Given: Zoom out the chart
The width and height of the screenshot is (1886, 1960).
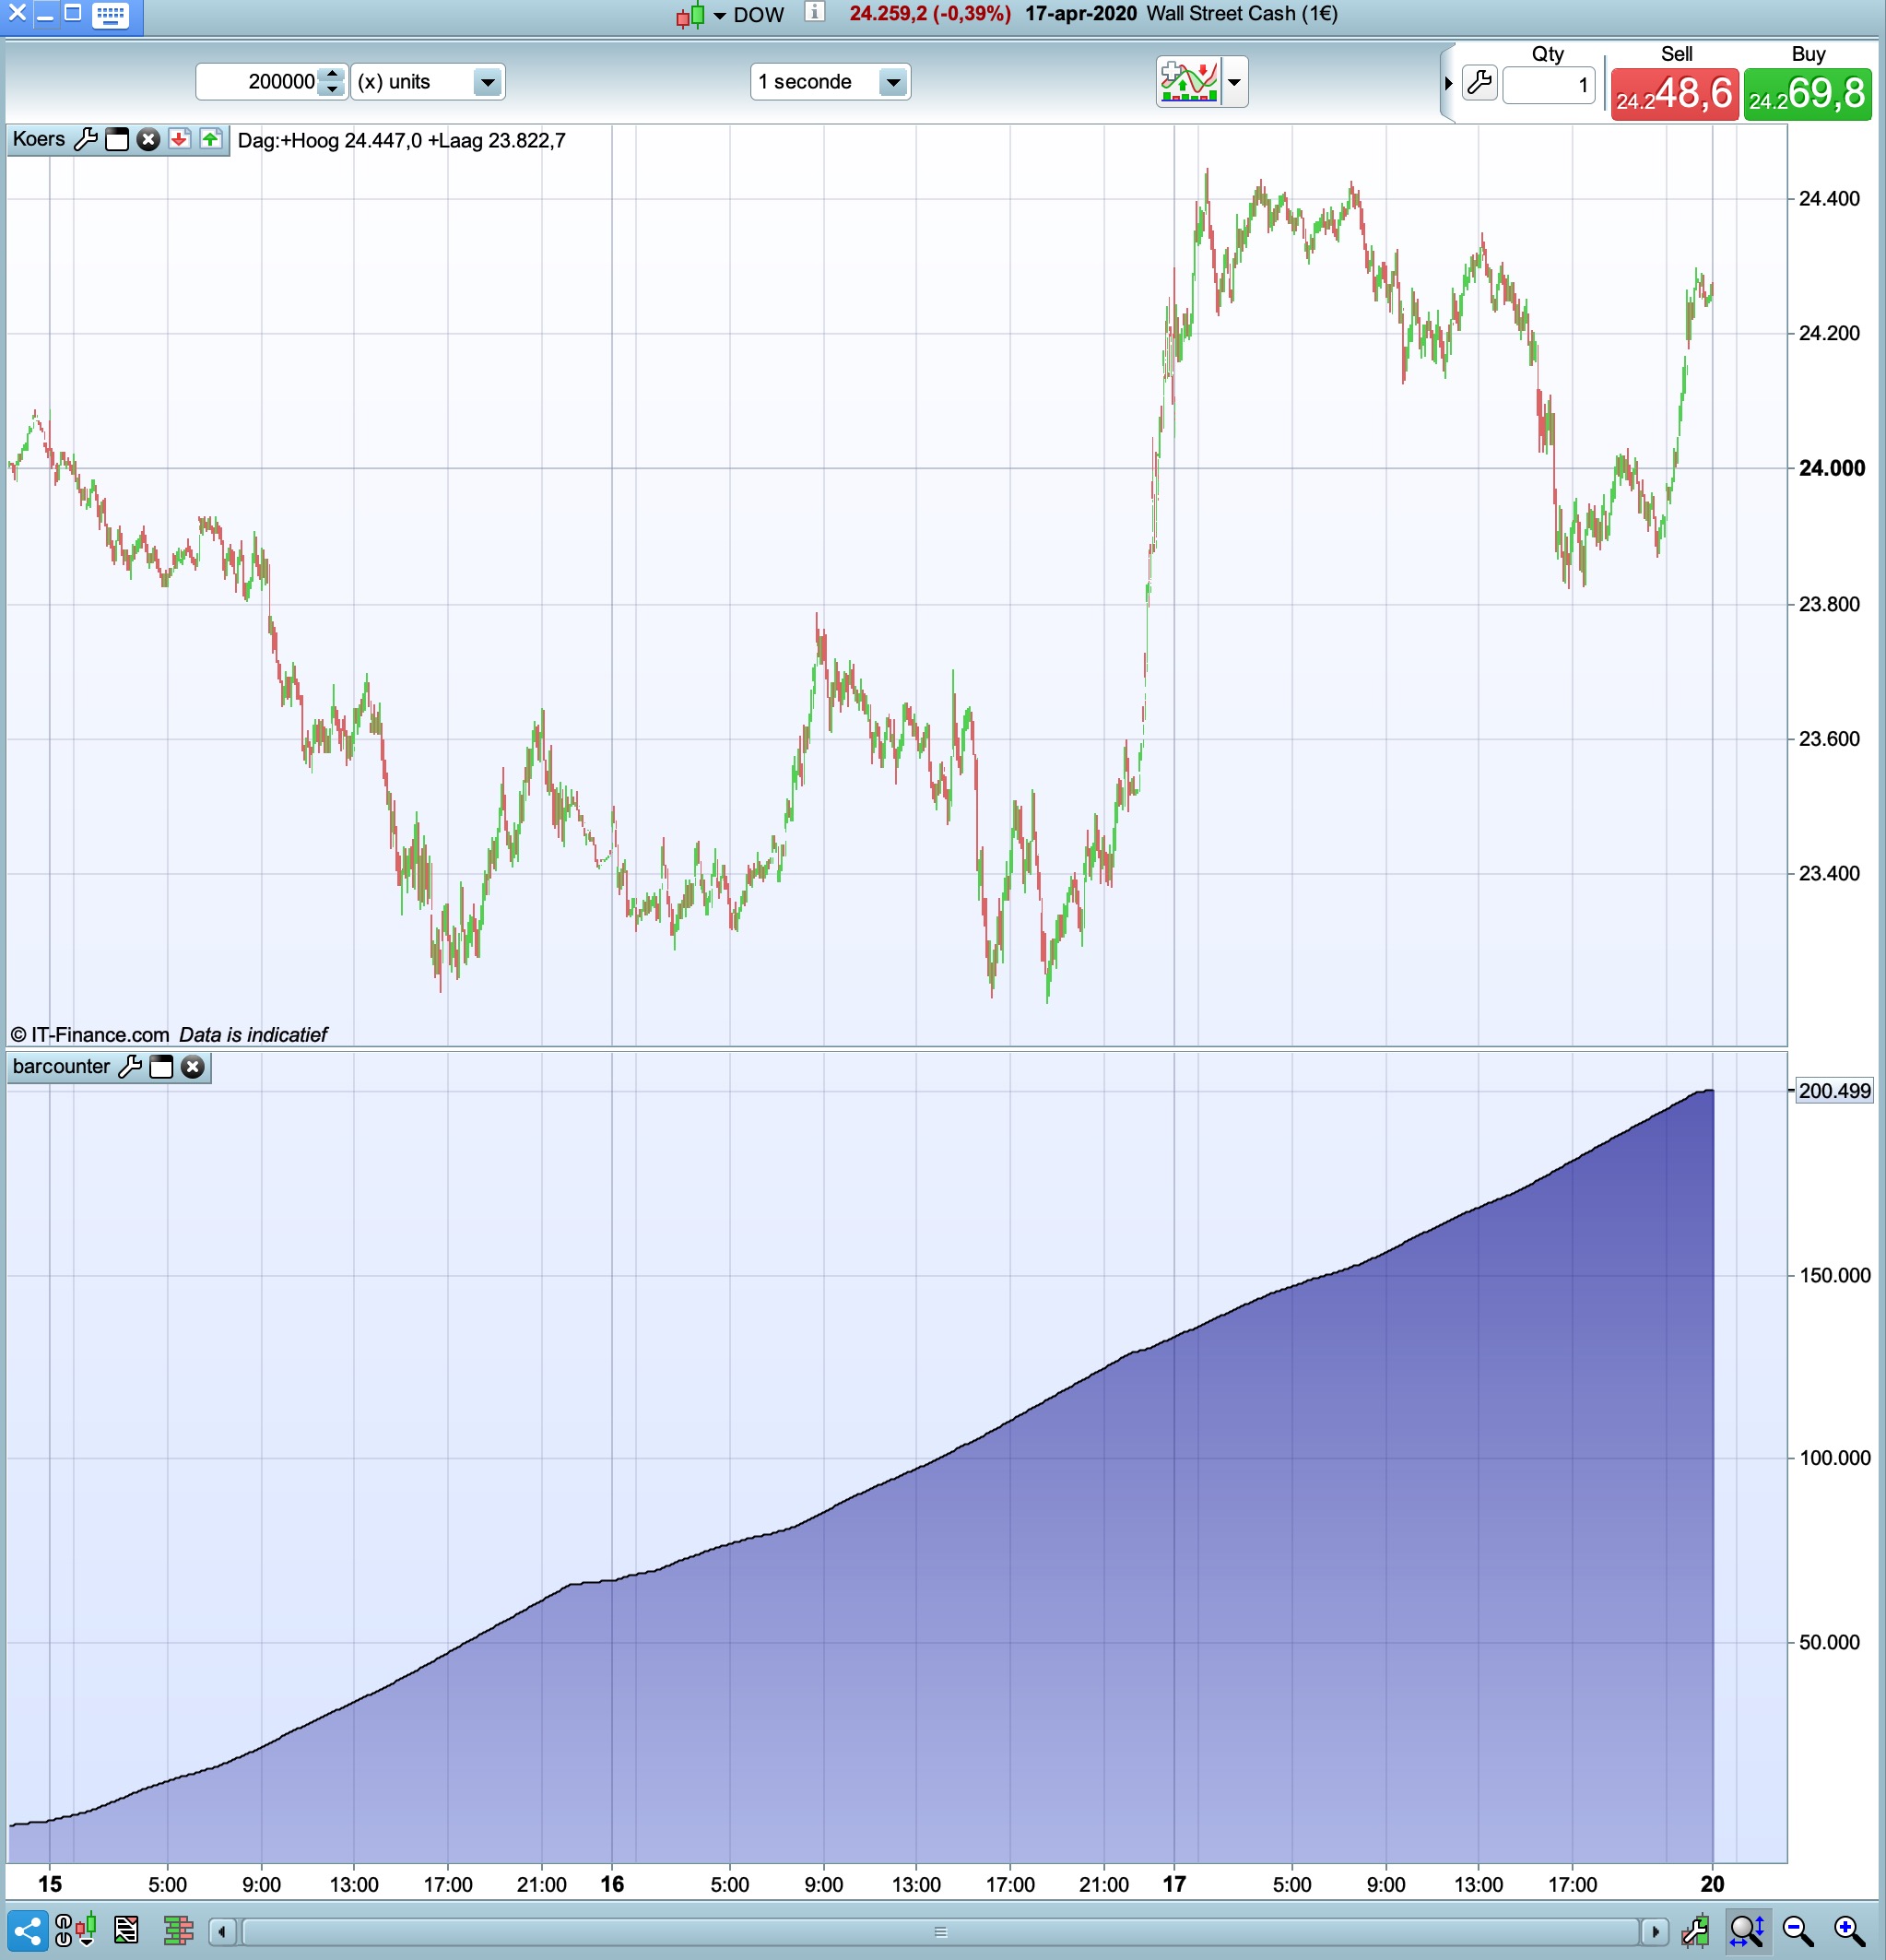Looking at the screenshot, I should 1797,1930.
